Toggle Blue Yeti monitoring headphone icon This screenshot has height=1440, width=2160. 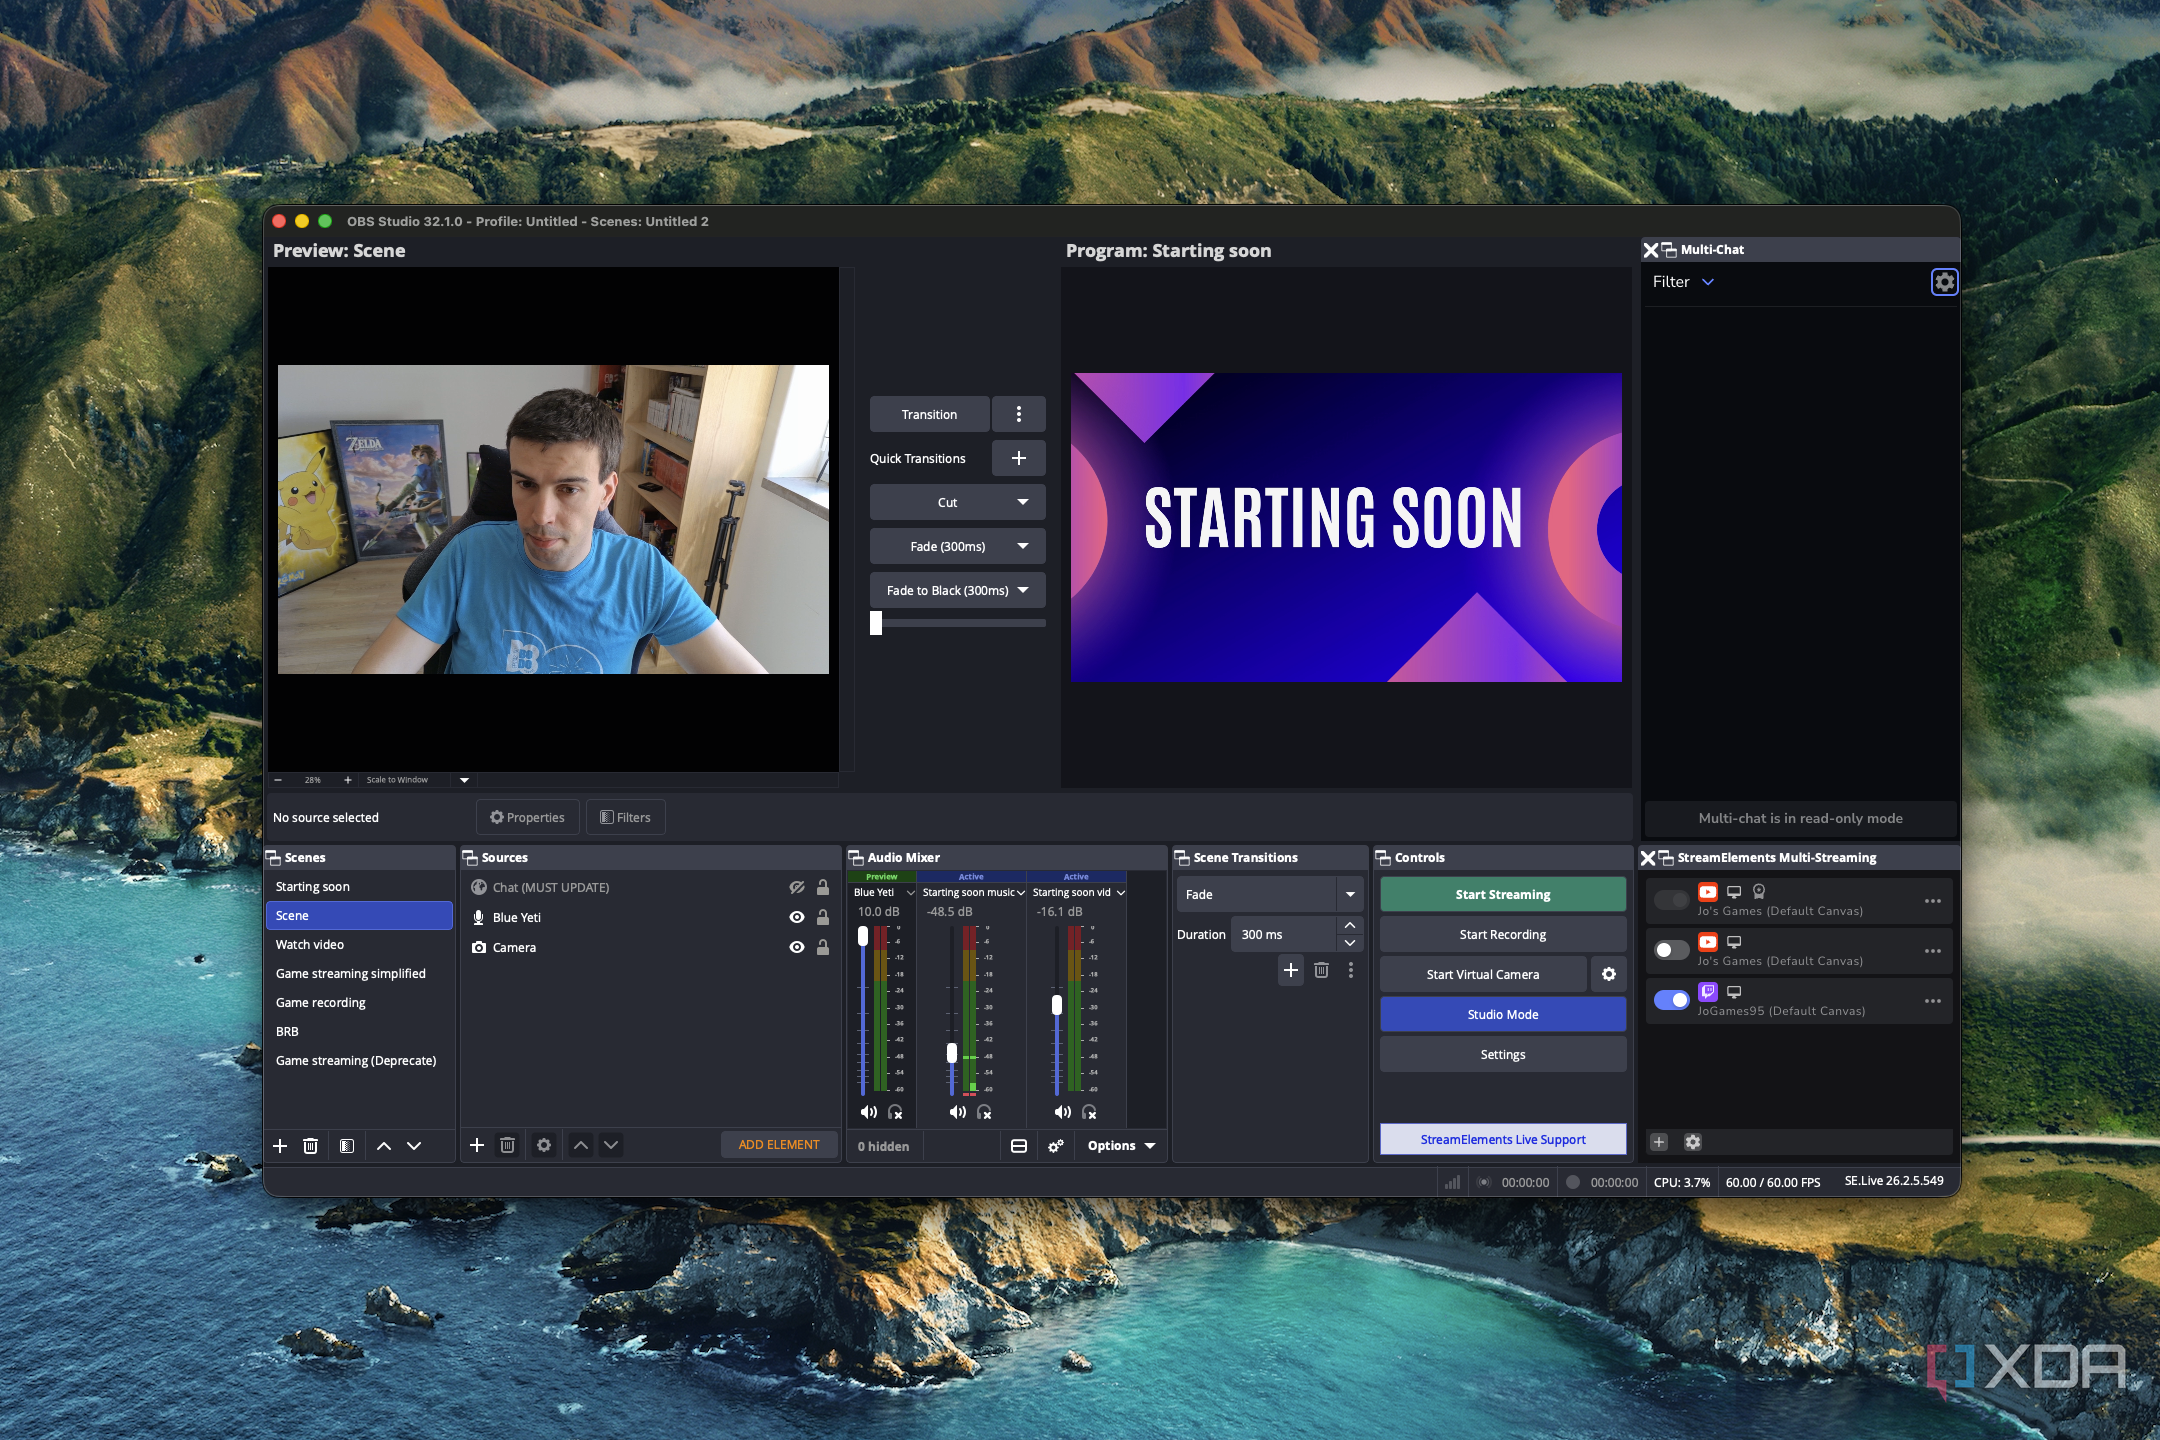(x=895, y=1112)
